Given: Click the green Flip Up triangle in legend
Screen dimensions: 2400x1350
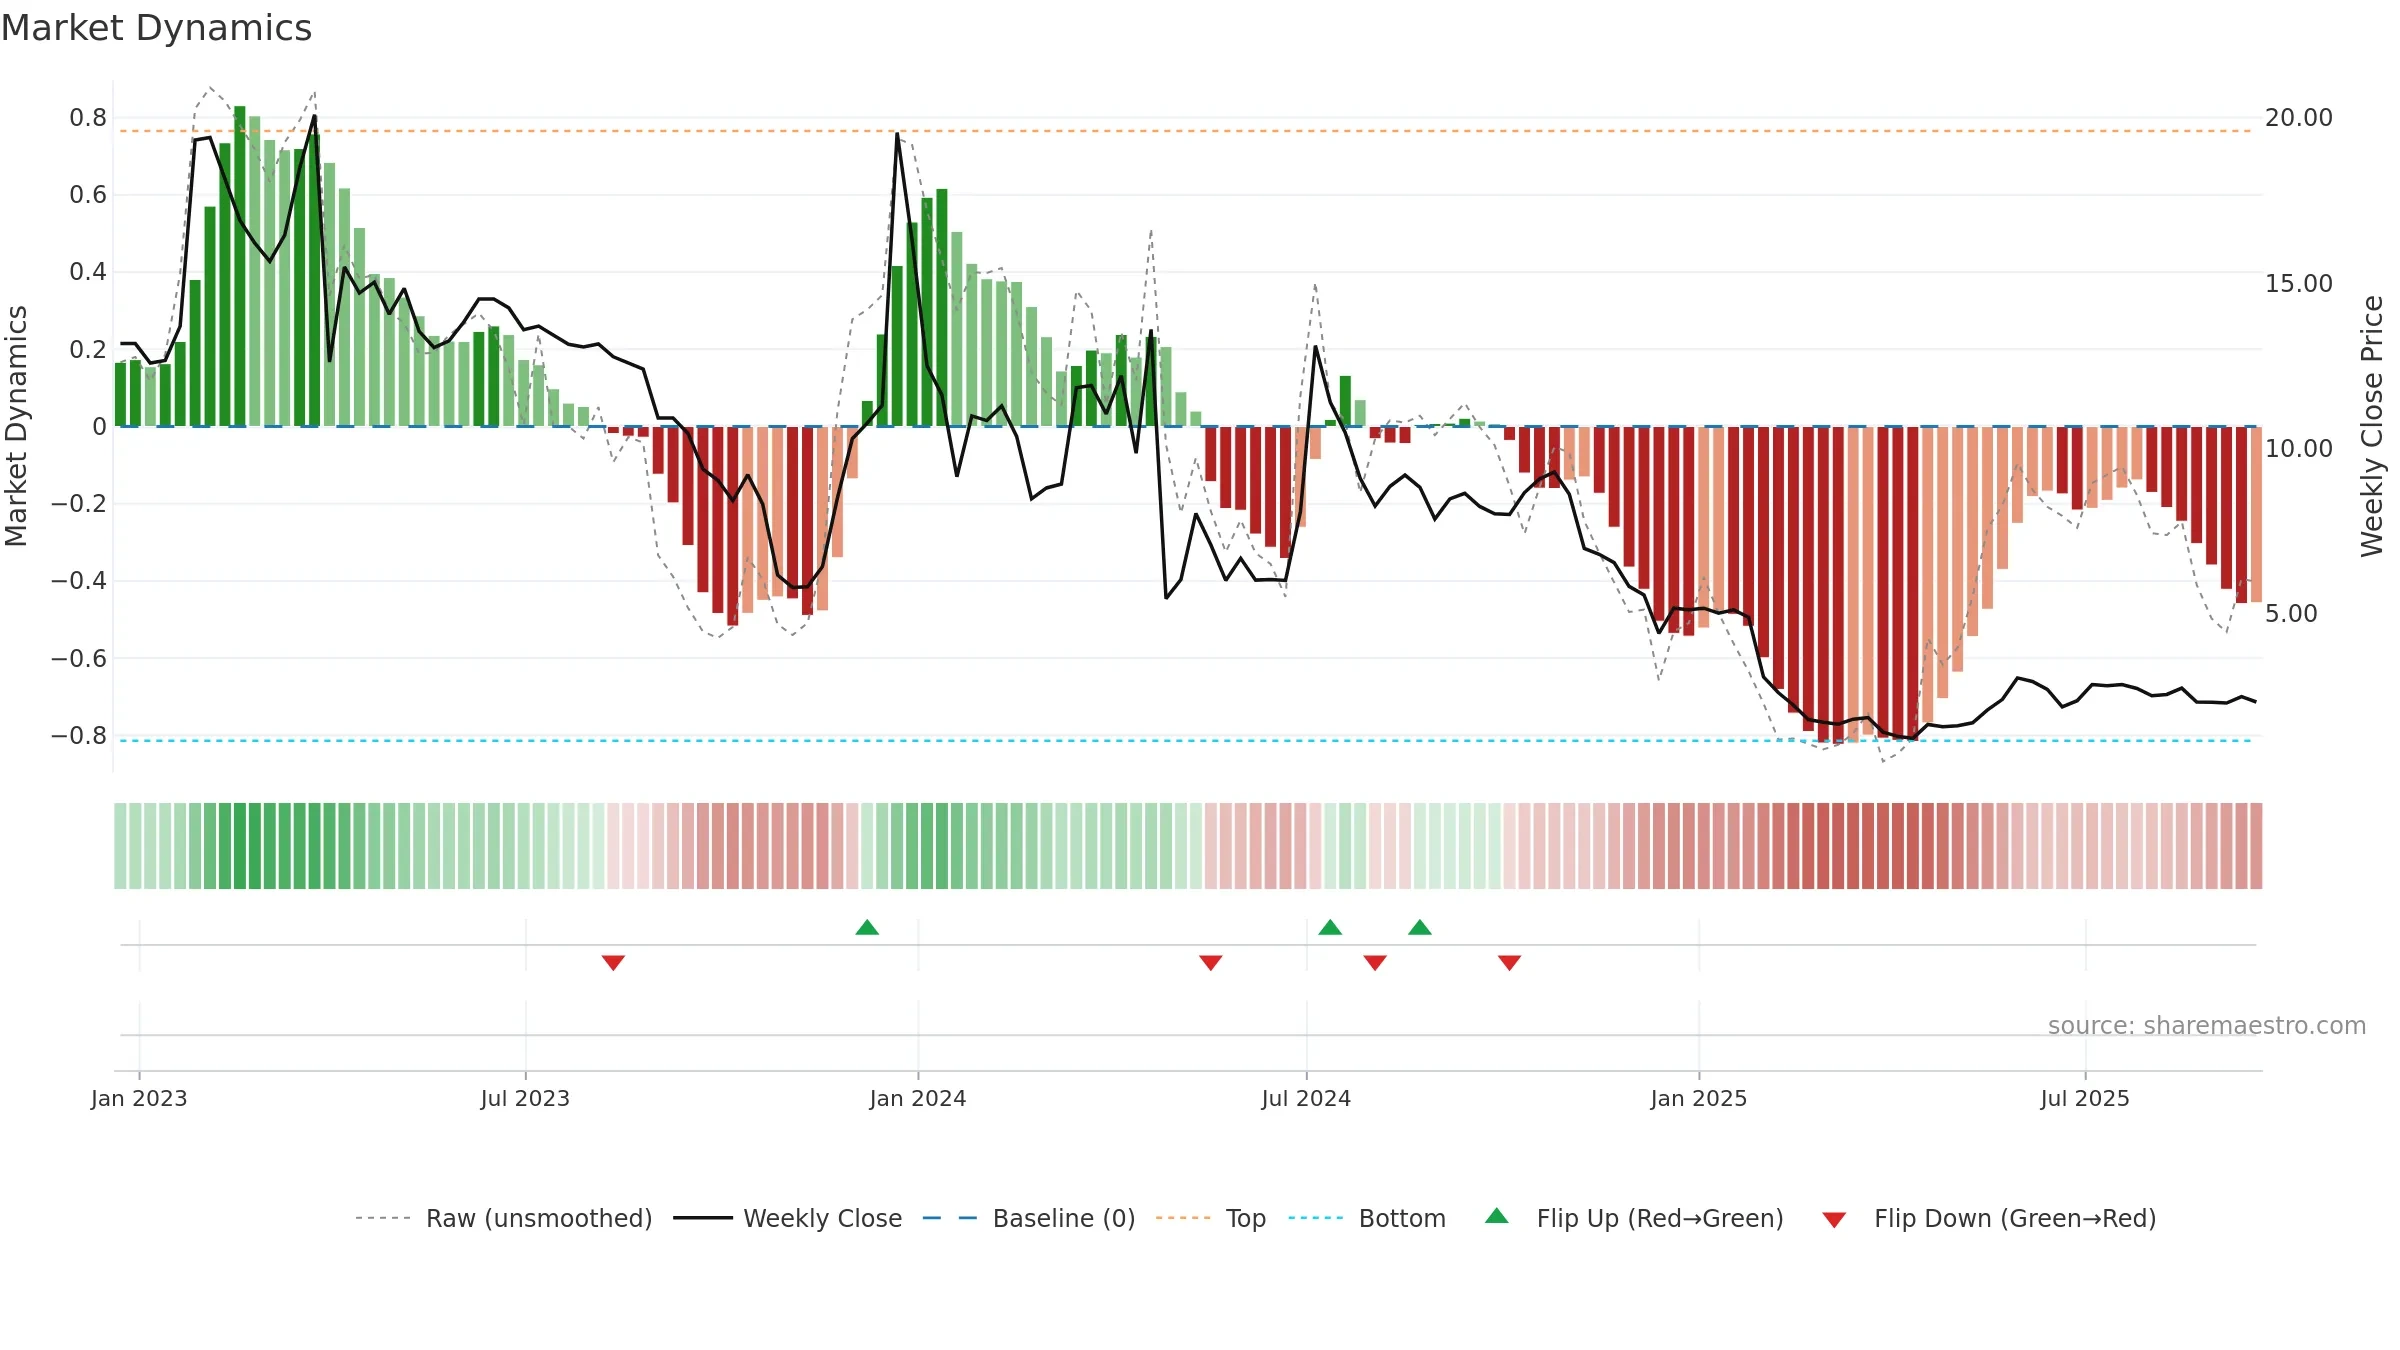Looking at the screenshot, I should 1497,1216.
